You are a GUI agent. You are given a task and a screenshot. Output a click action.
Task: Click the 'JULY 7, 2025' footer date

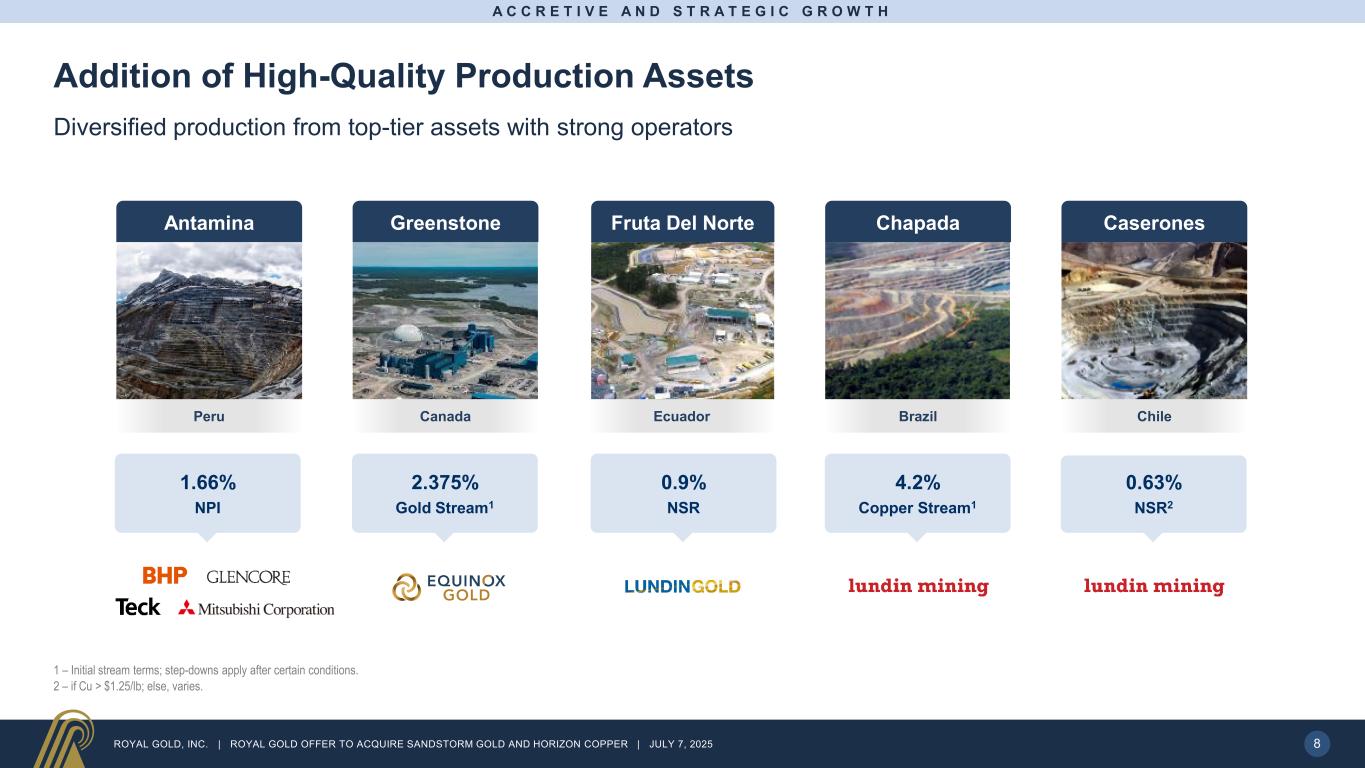tap(681, 744)
